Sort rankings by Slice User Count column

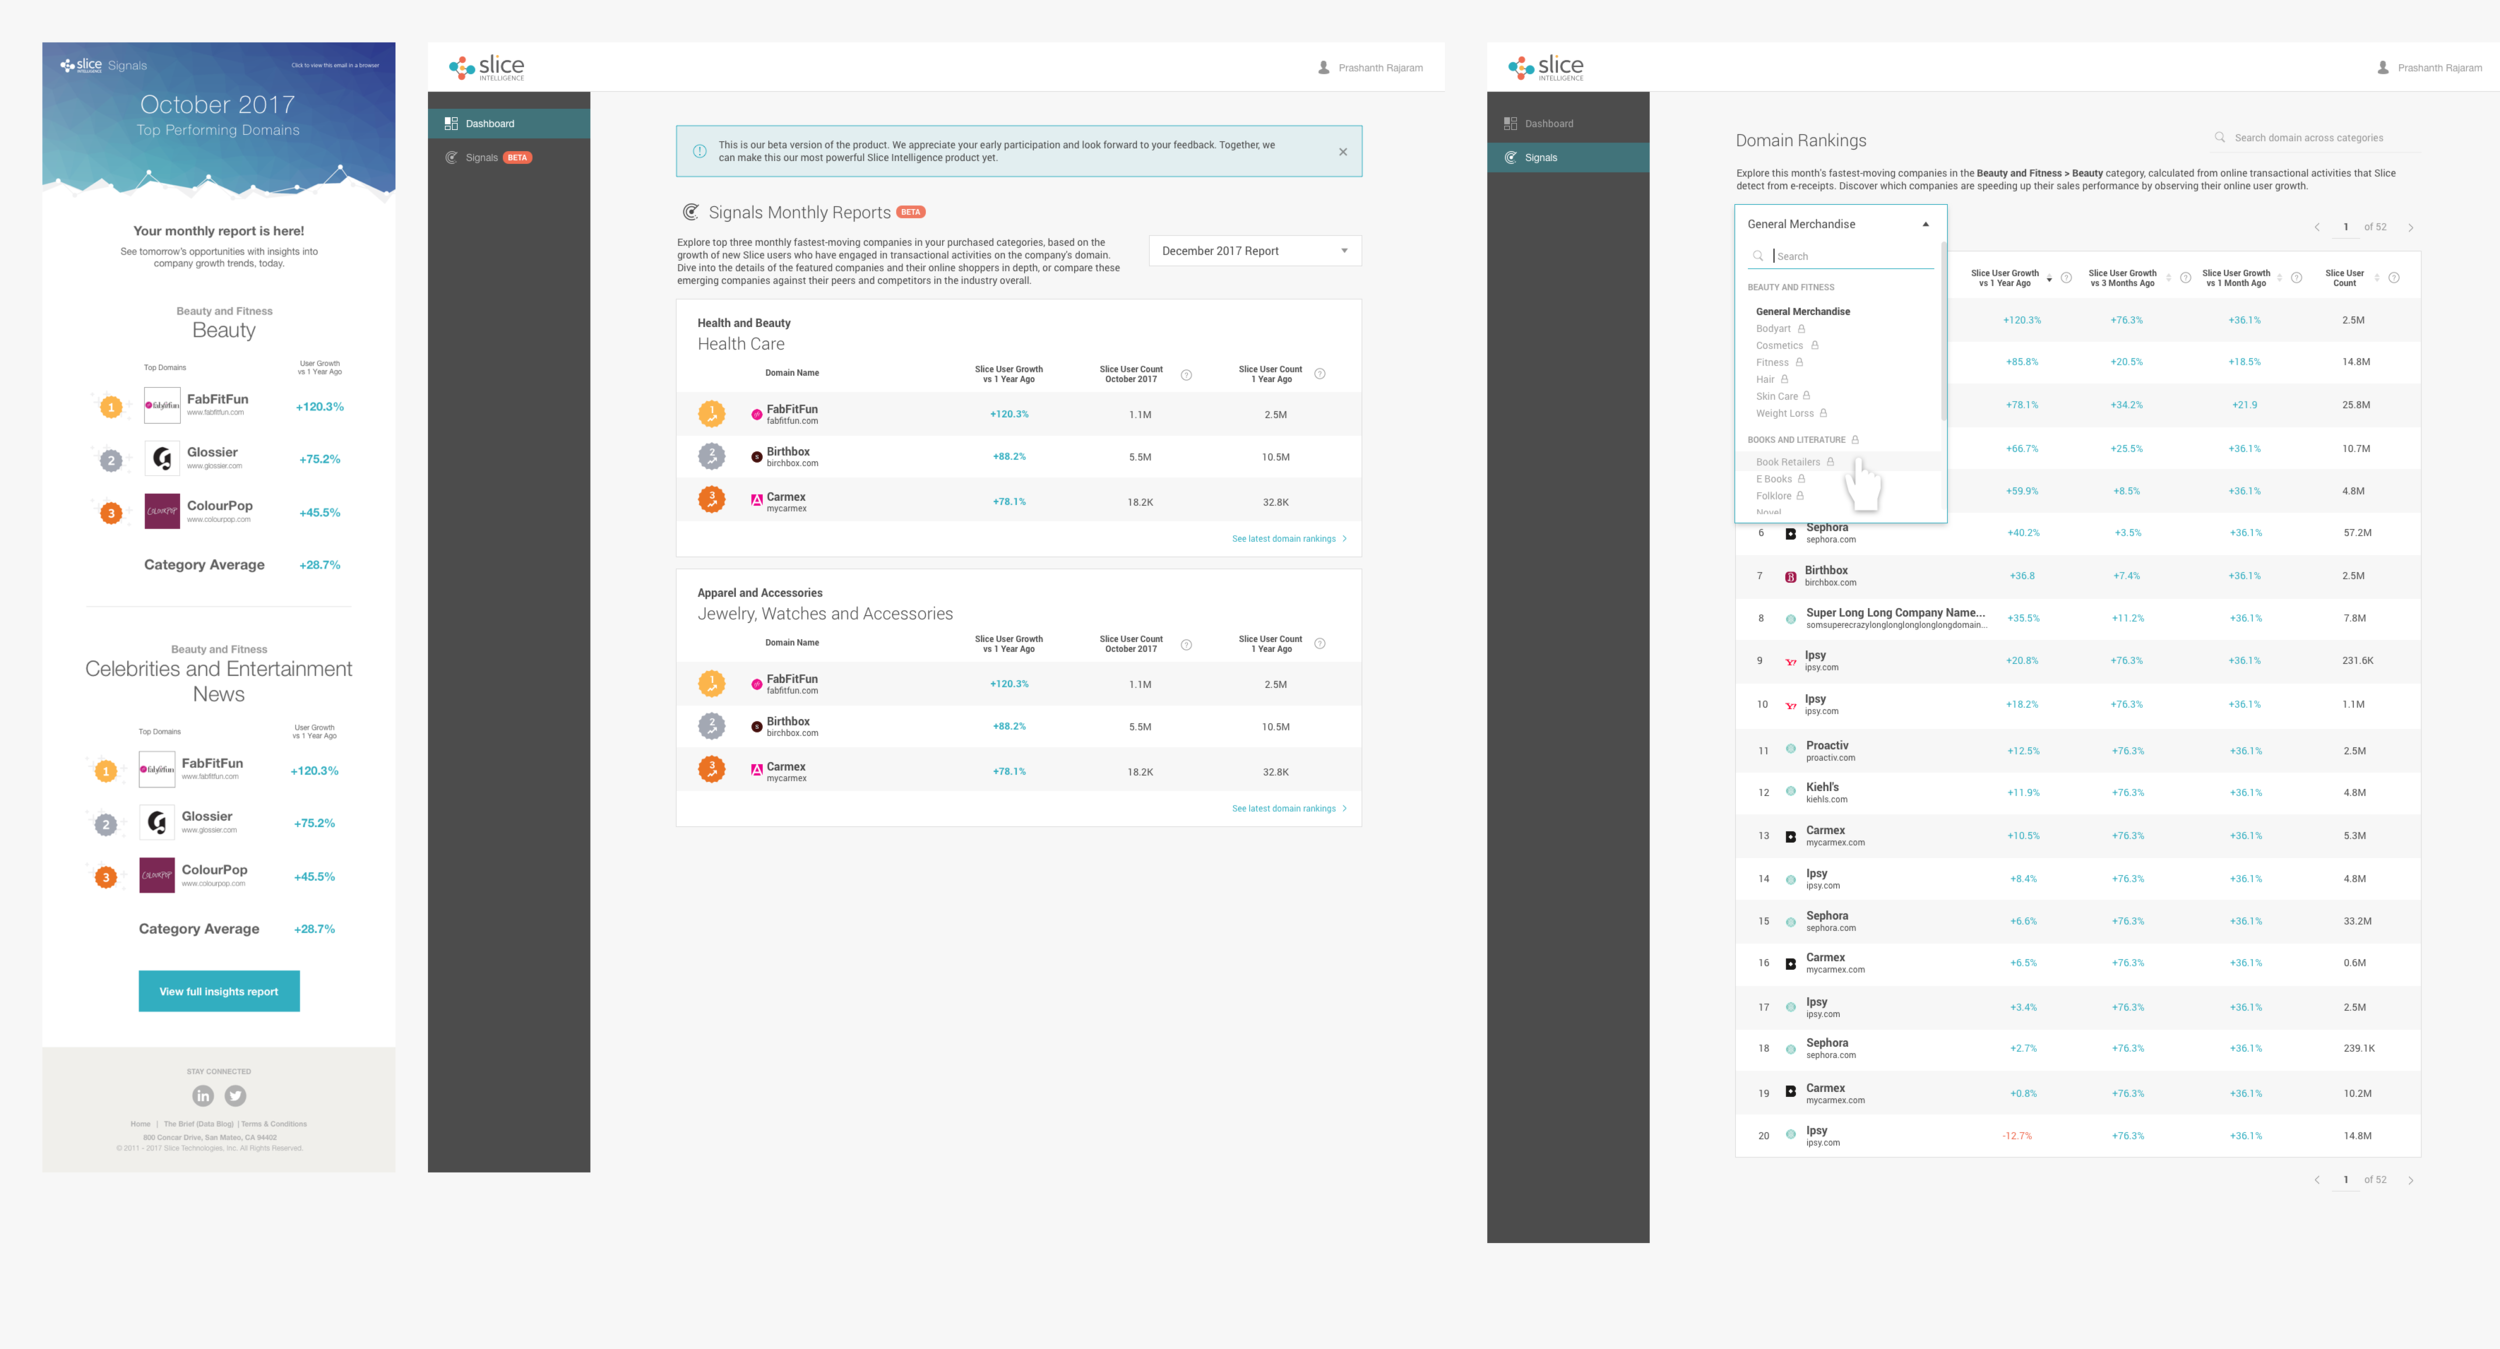pyautogui.click(x=2377, y=278)
